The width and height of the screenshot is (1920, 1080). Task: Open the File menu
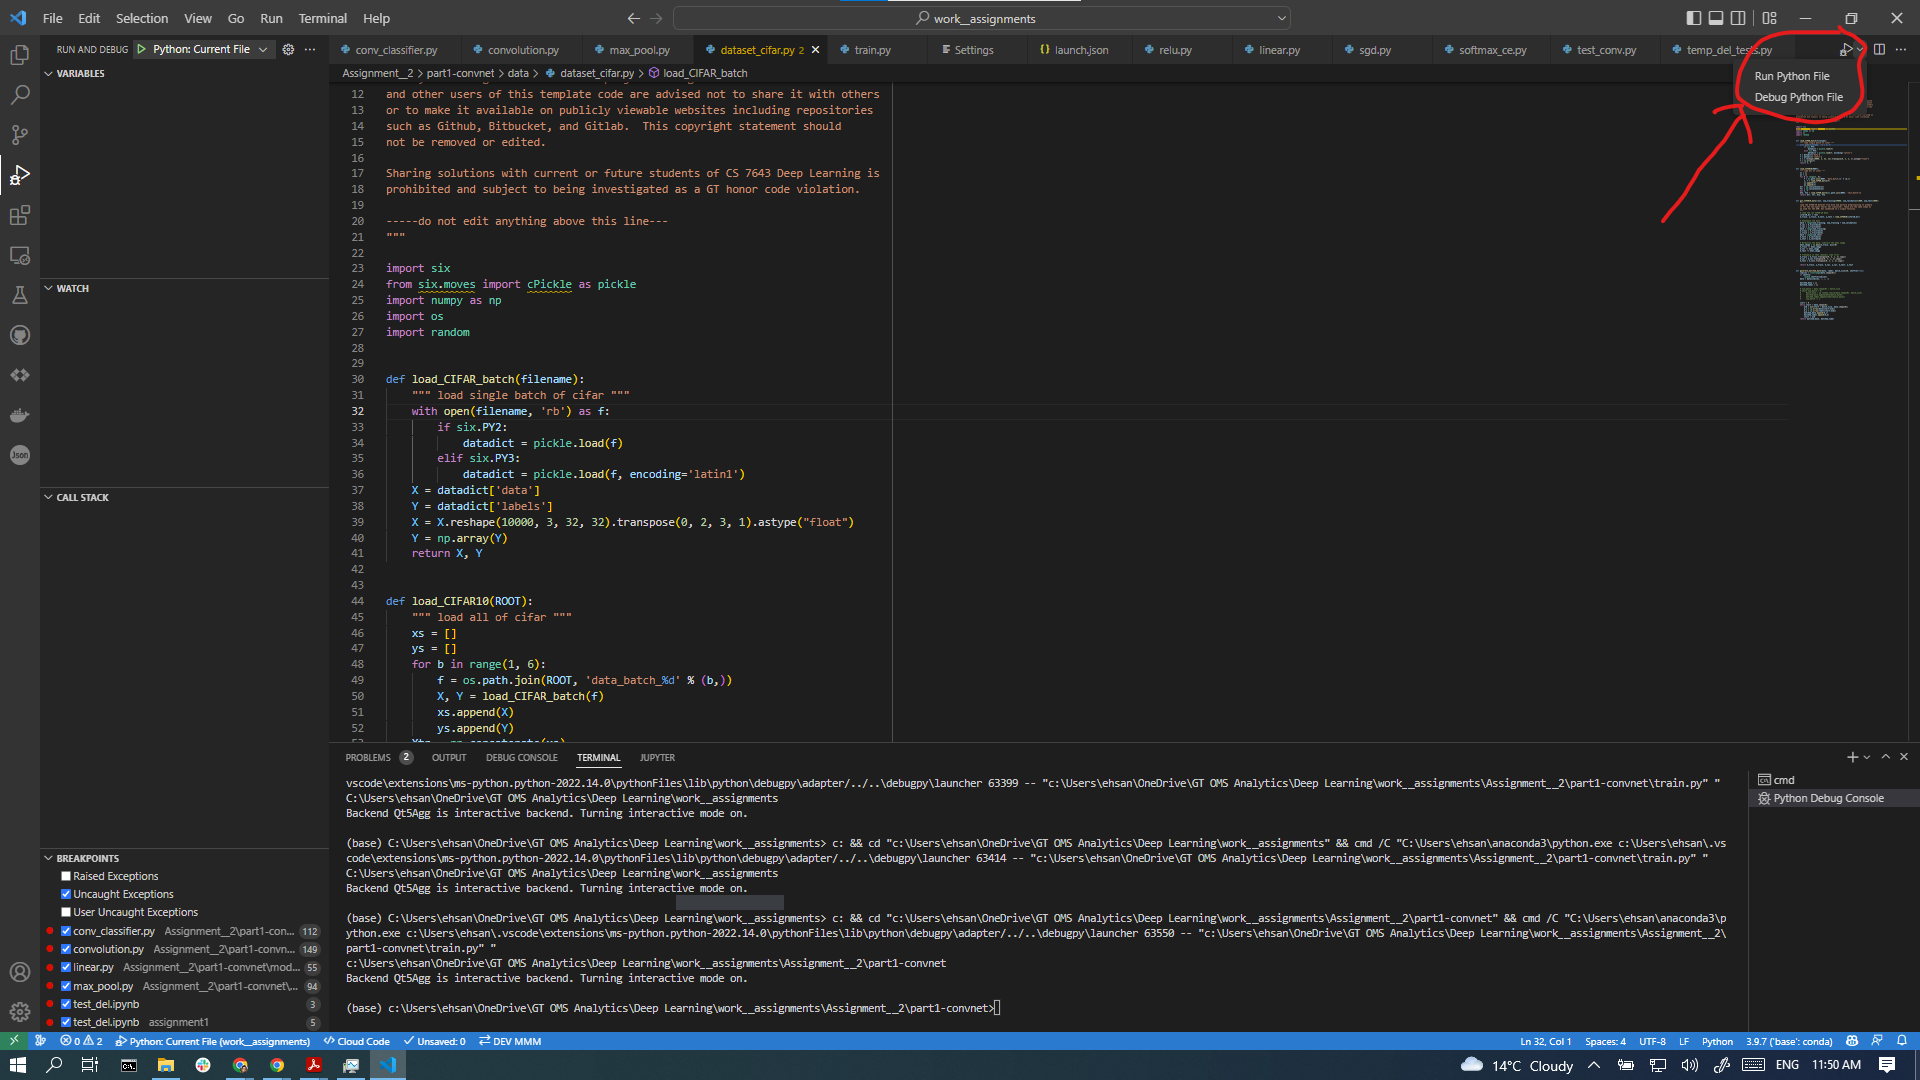[53, 18]
